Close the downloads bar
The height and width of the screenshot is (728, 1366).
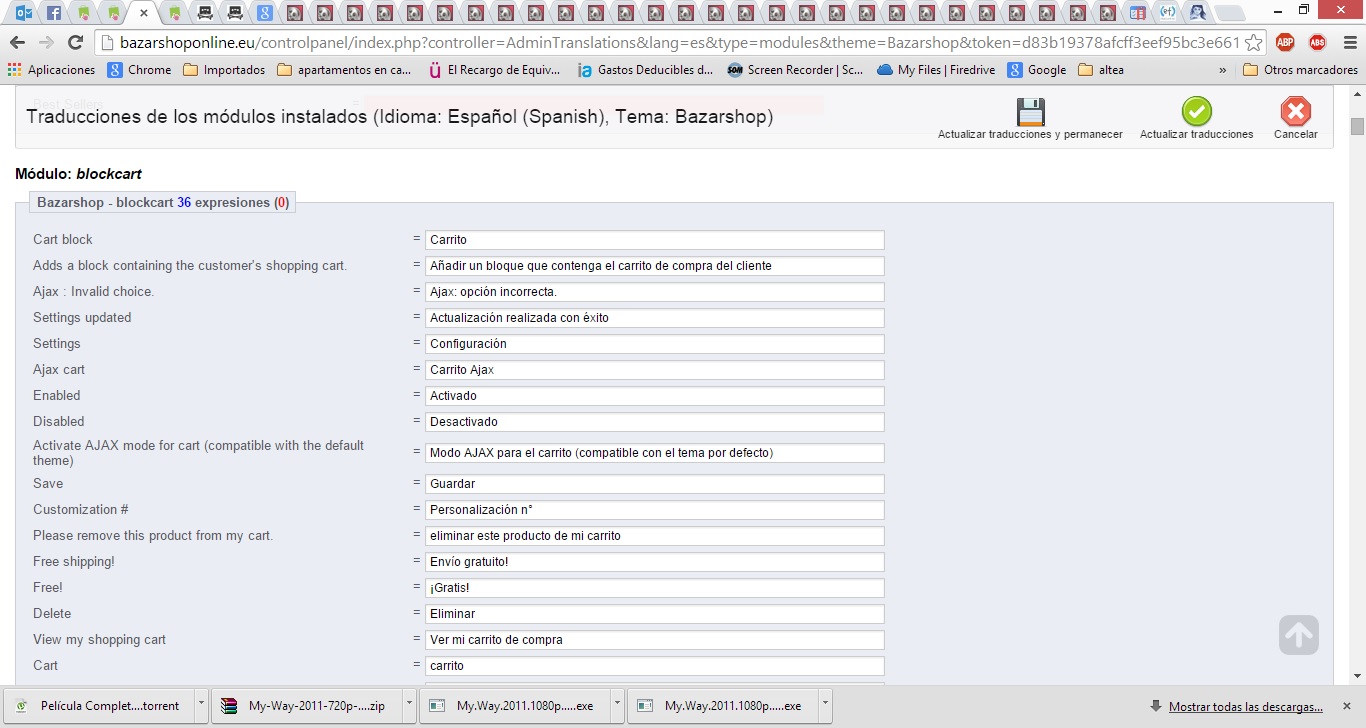point(1346,705)
